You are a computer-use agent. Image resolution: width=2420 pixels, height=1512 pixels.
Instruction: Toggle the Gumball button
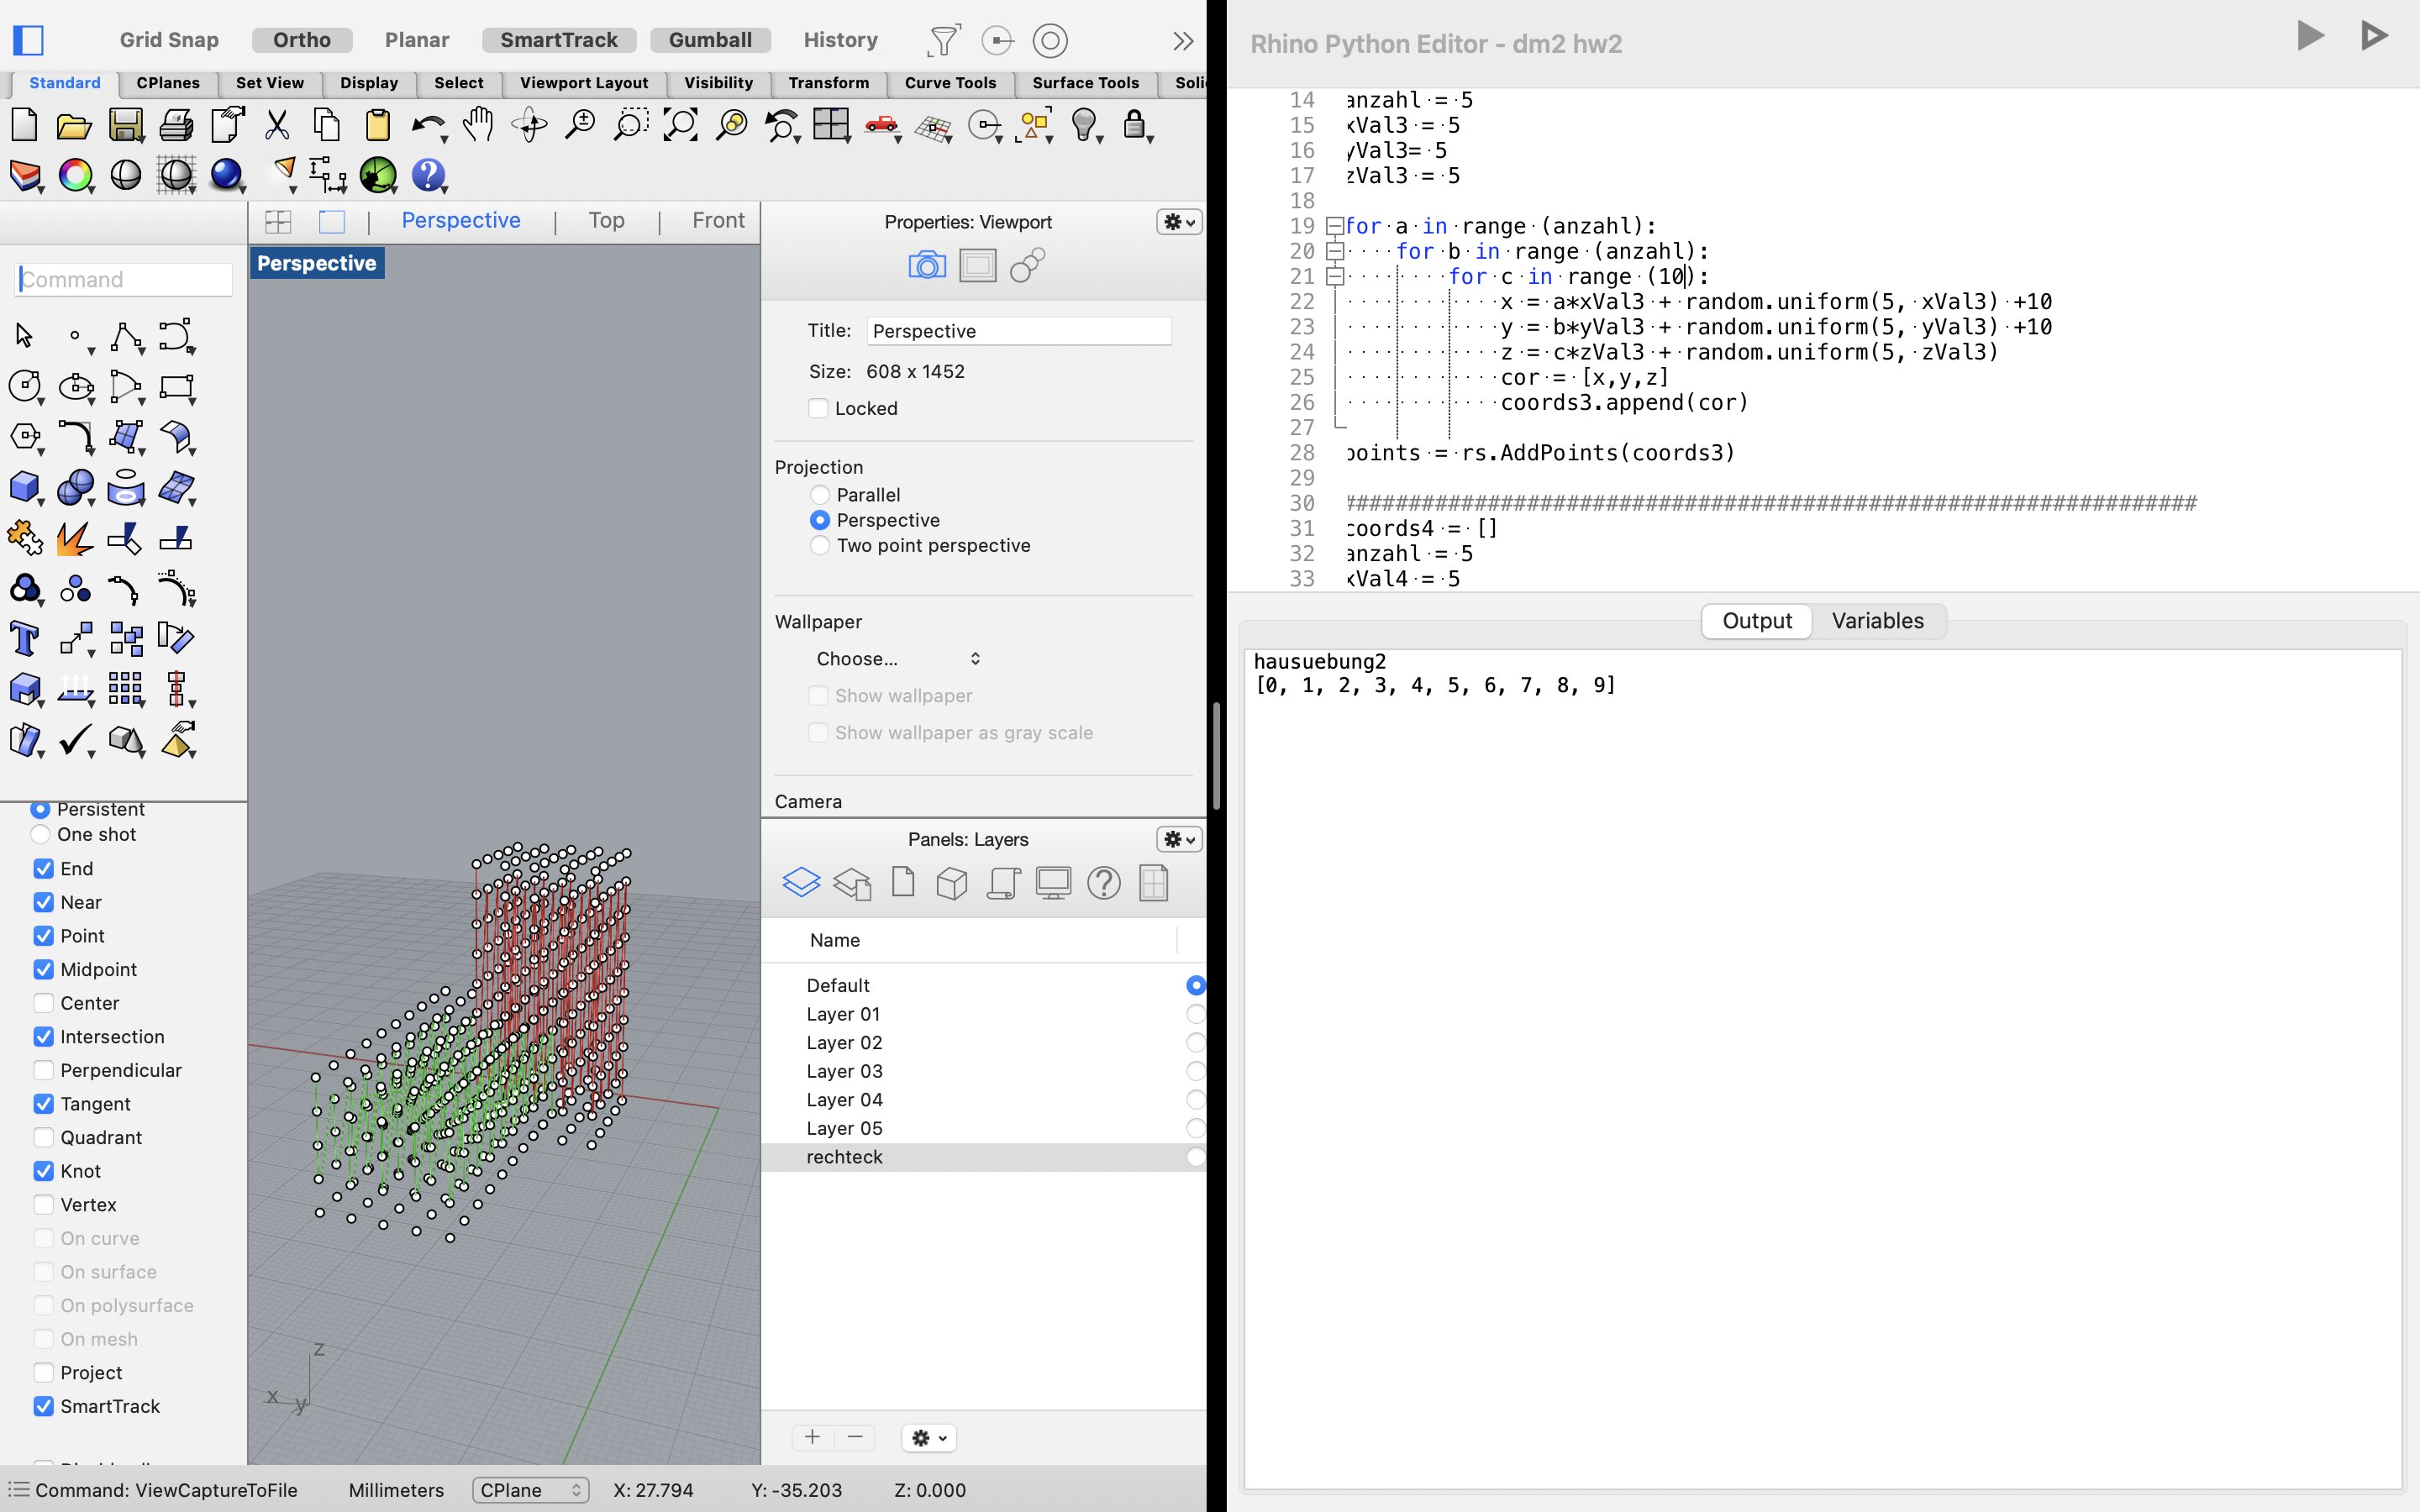(710, 40)
